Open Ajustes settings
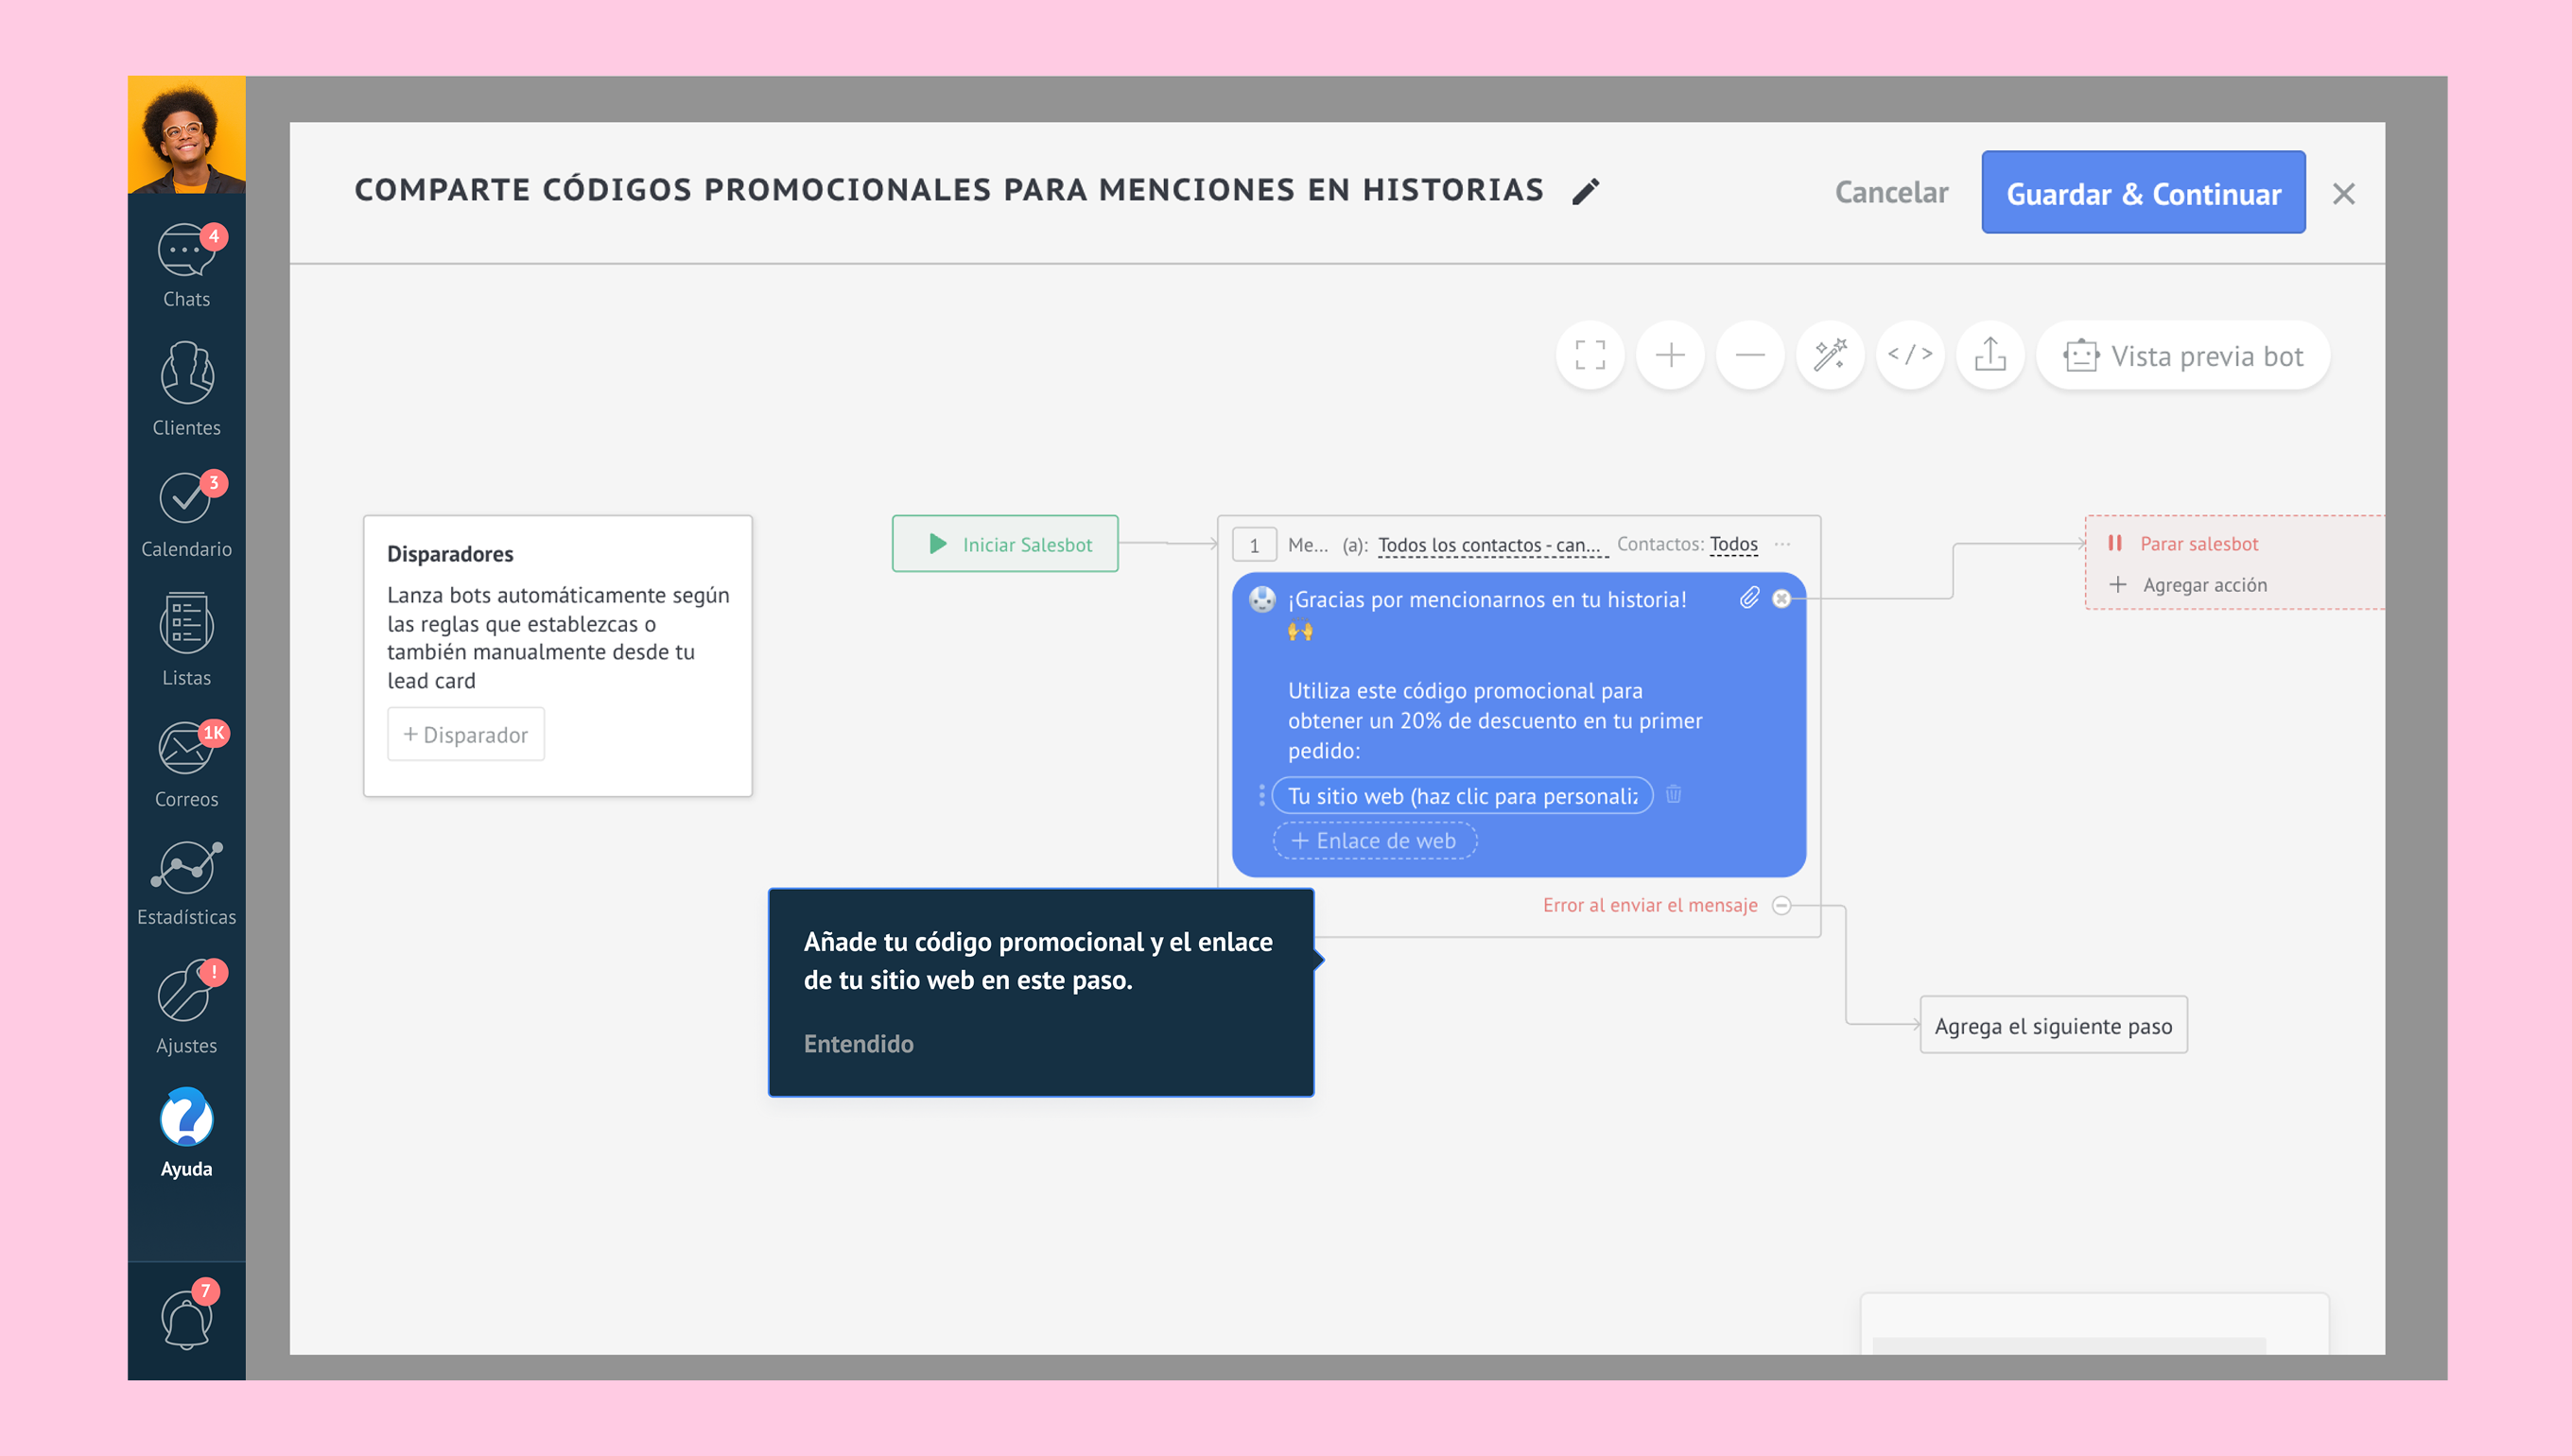Image resolution: width=2572 pixels, height=1456 pixels. point(186,1007)
